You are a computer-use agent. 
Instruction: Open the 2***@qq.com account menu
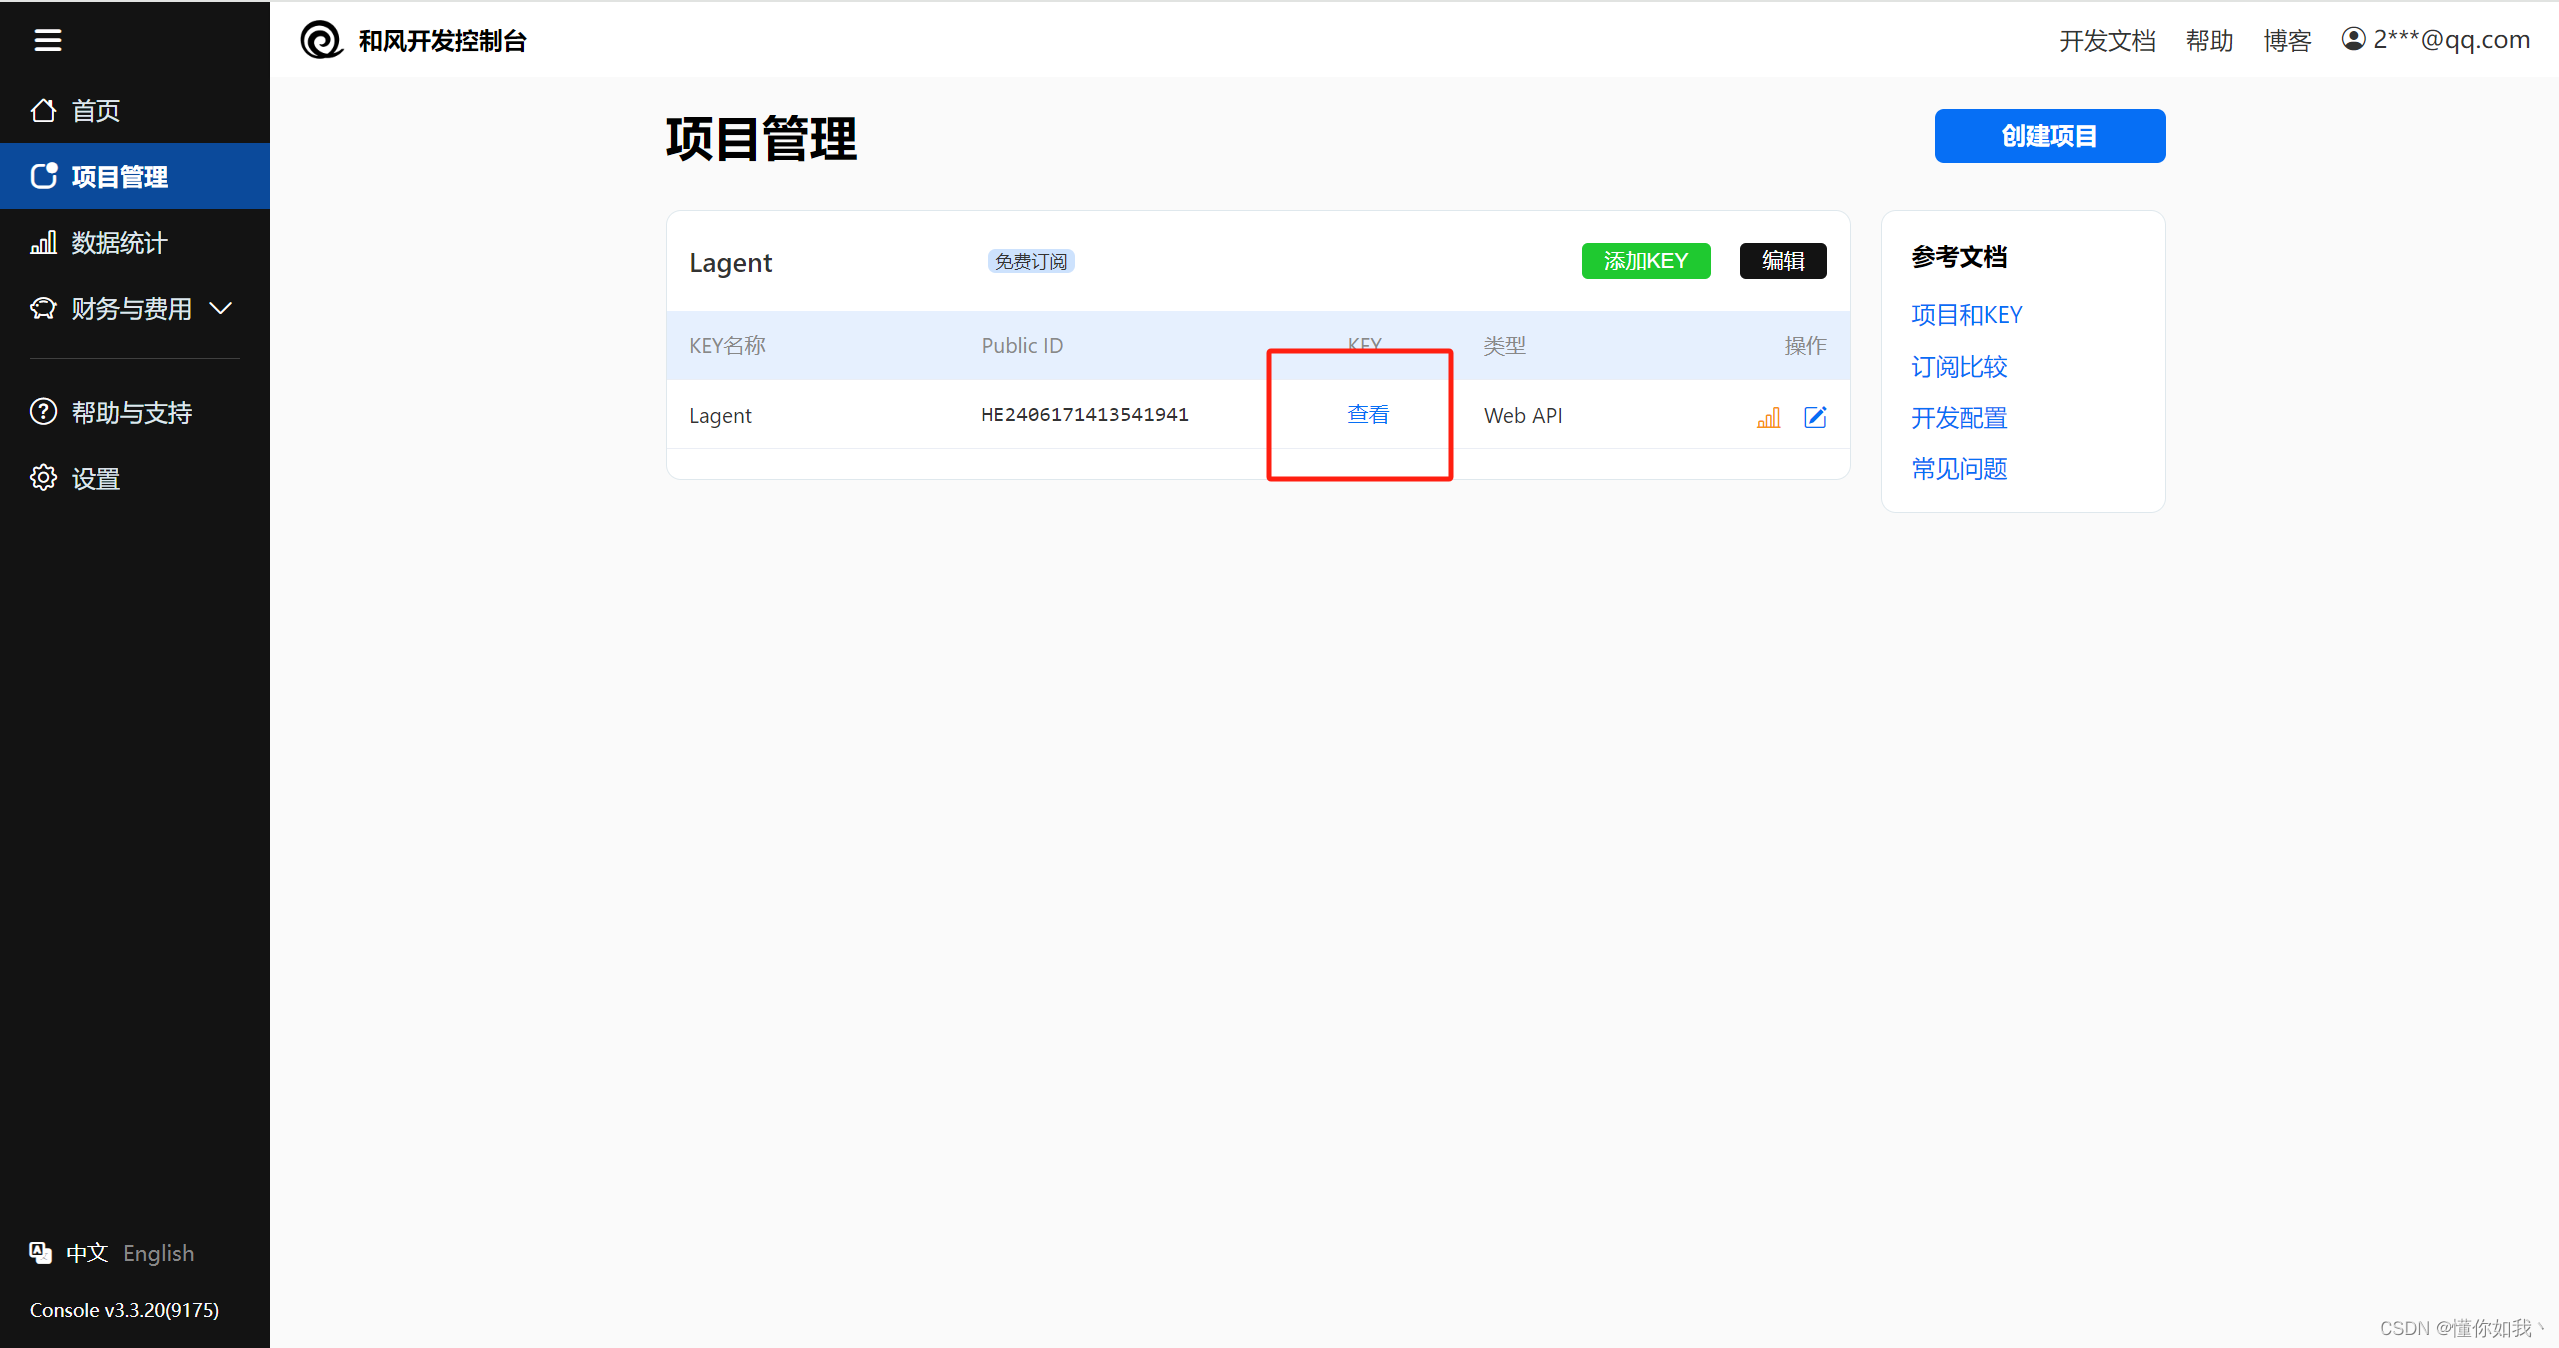pyautogui.click(x=2436, y=40)
